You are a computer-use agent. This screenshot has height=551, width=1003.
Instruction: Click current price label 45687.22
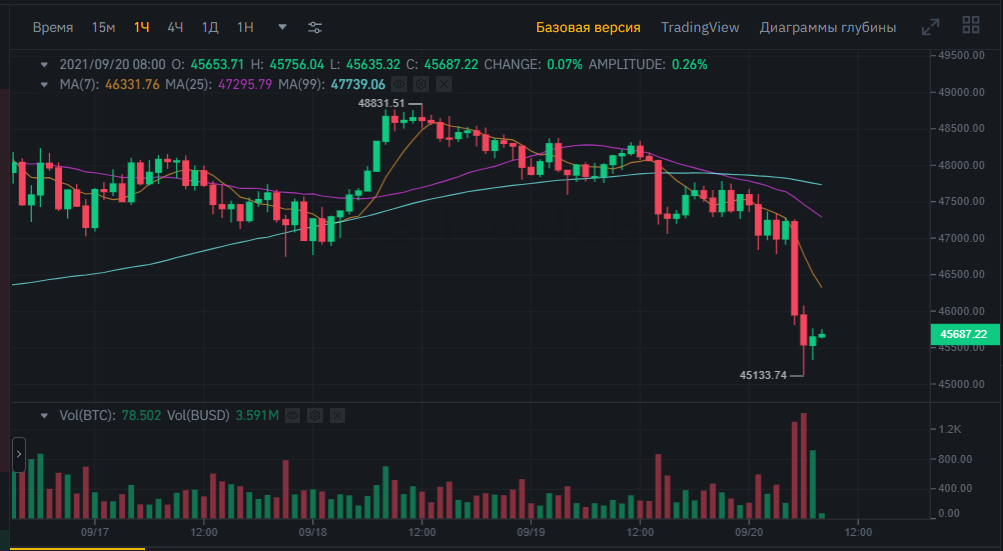coord(965,334)
